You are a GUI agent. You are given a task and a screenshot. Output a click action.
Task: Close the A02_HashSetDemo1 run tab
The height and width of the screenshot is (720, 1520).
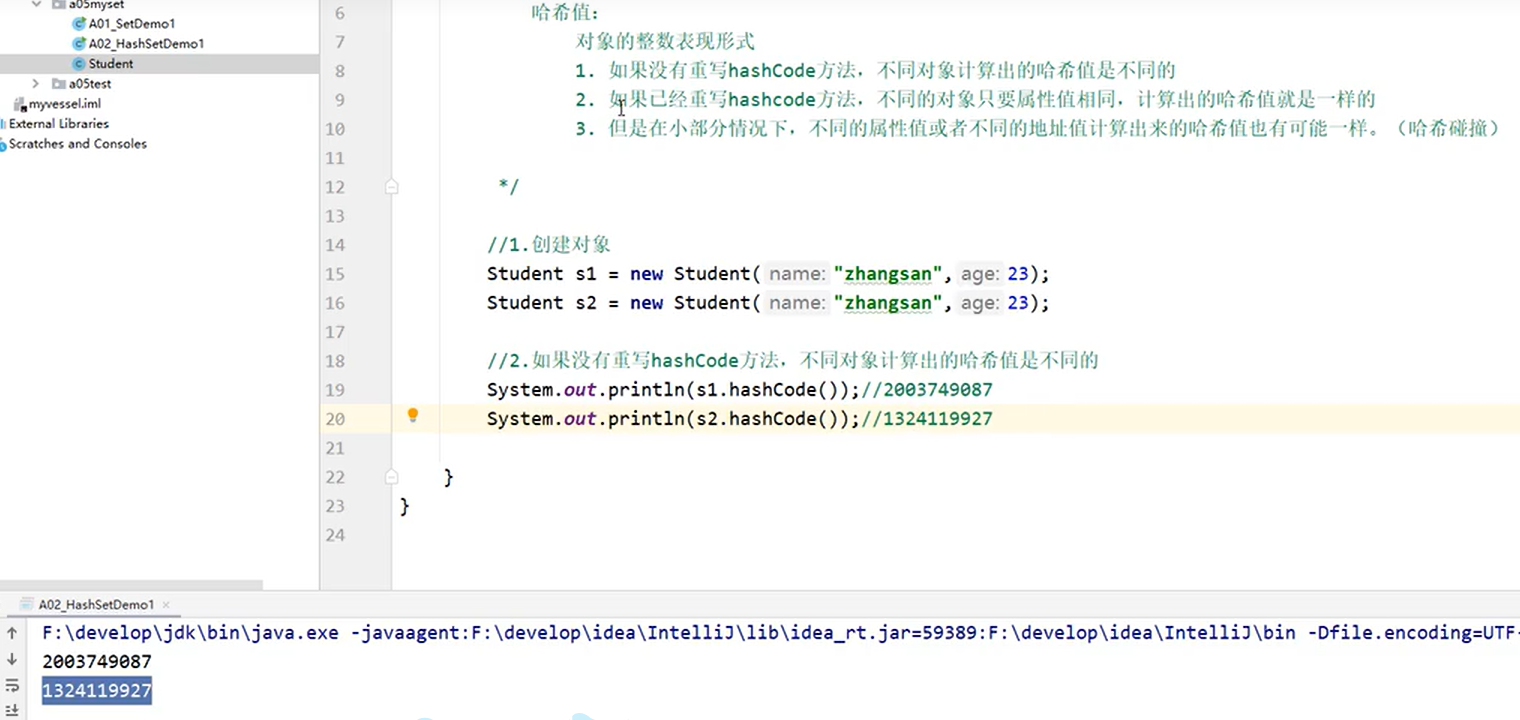(x=166, y=605)
